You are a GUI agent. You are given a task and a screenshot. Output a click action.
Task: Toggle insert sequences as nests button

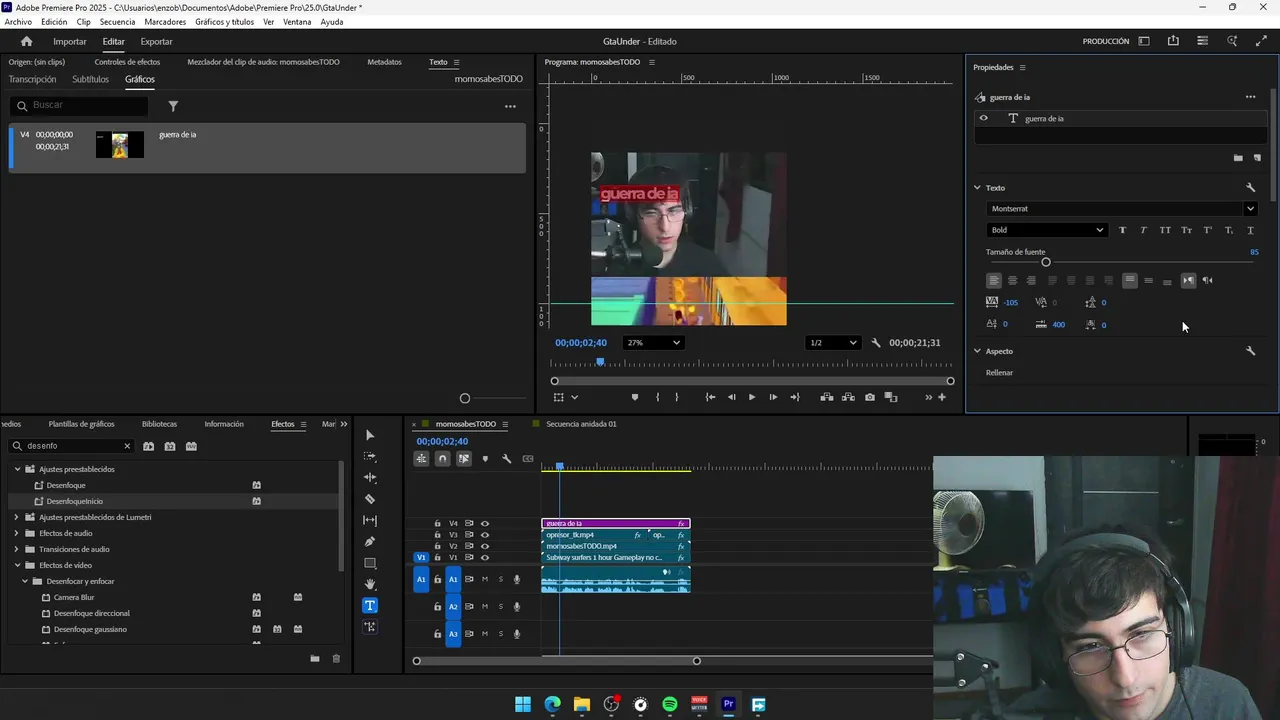coord(421,459)
